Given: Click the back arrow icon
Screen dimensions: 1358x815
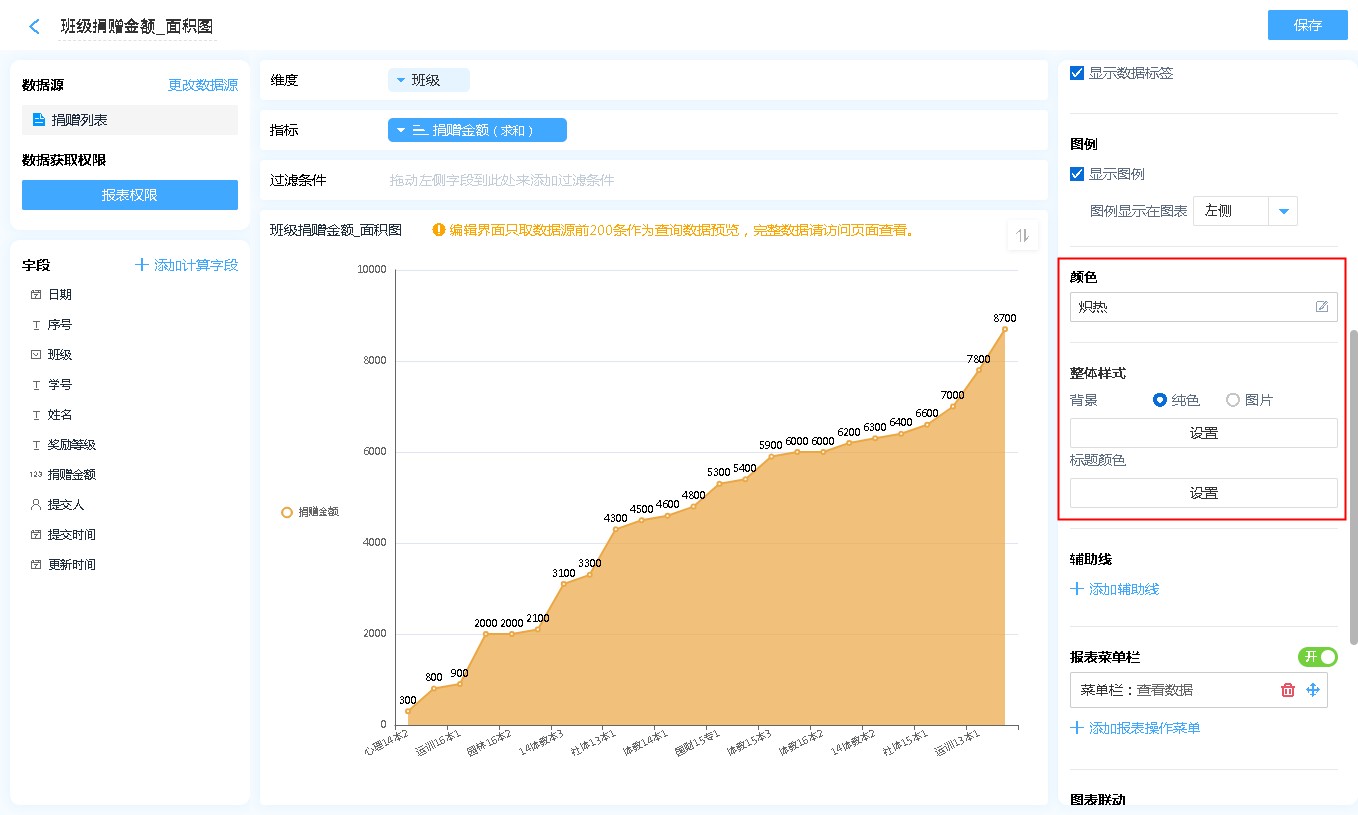Looking at the screenshot, I should click(35, 27).
